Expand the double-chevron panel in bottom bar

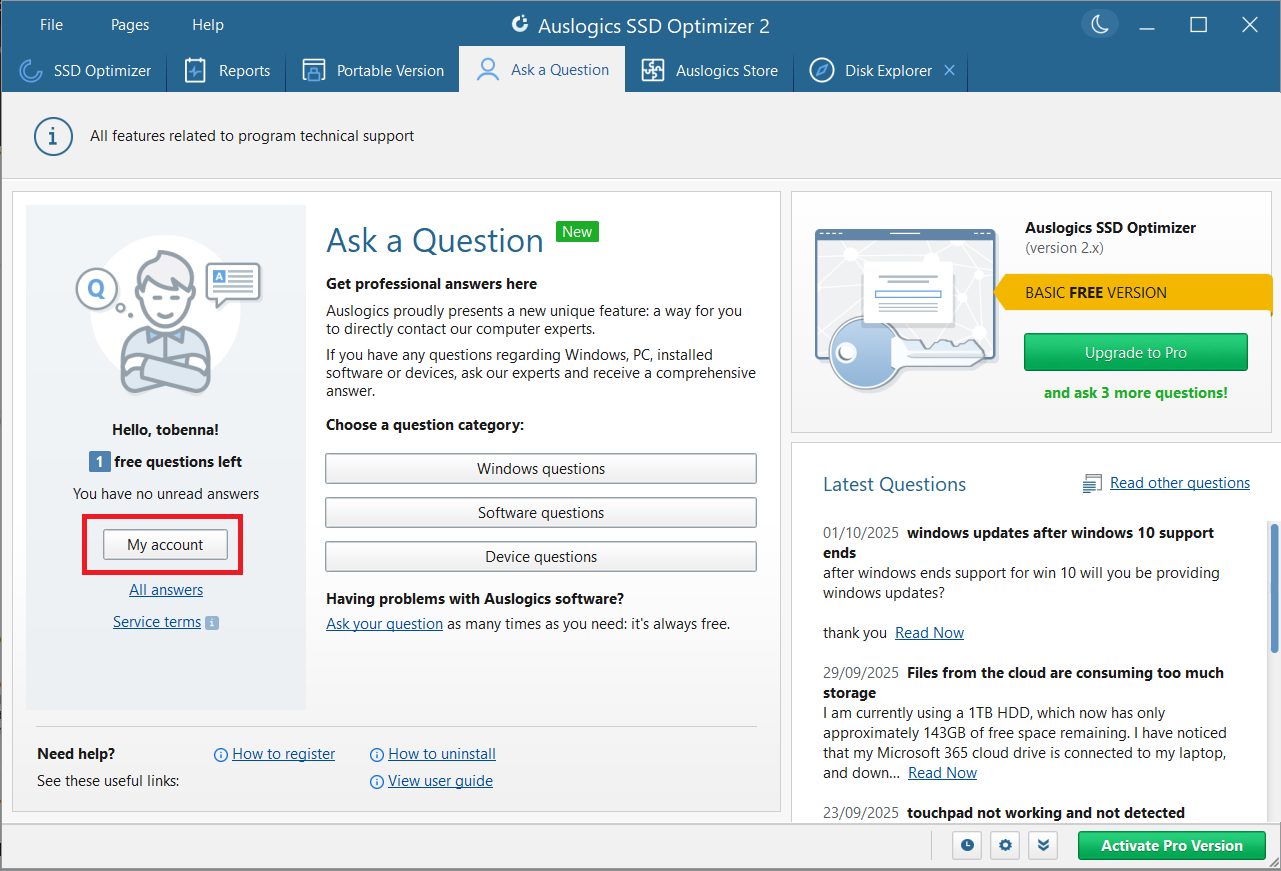[x=1043, y=846]
